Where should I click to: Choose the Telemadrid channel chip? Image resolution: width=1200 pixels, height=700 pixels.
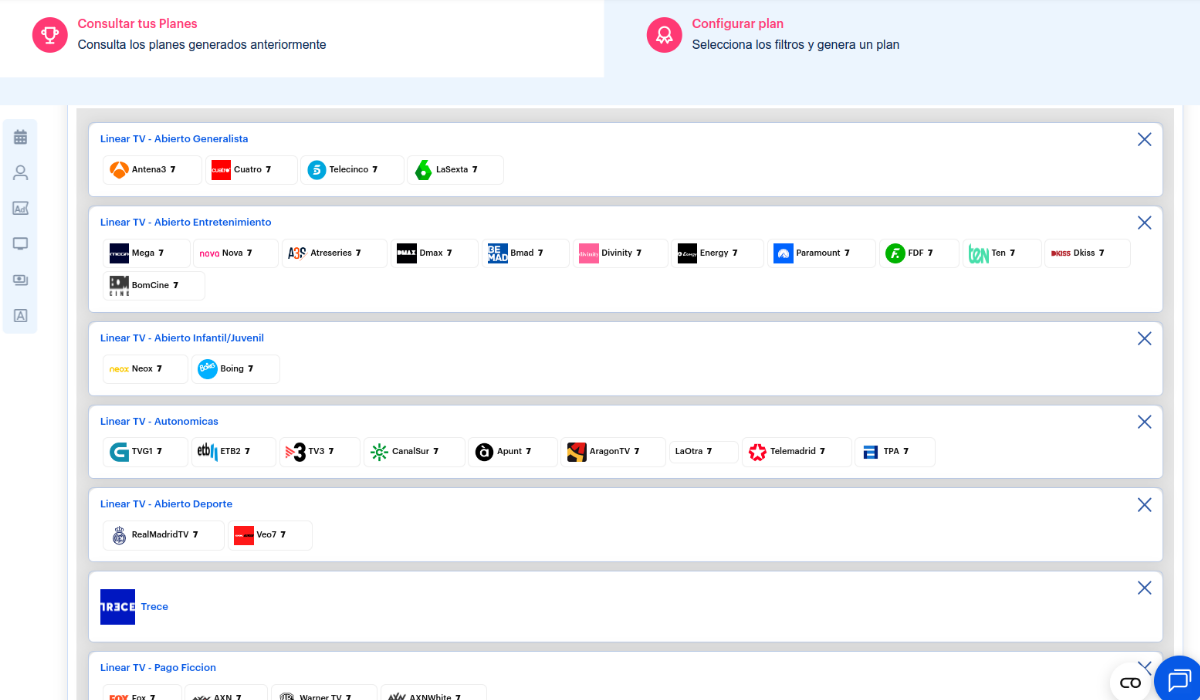(x=796, y=452)
